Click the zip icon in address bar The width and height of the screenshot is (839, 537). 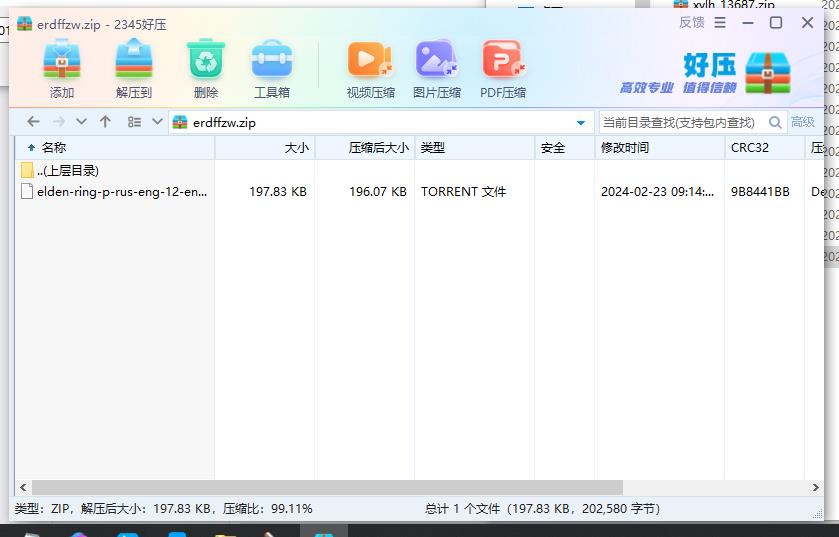(x=180, y=122)
